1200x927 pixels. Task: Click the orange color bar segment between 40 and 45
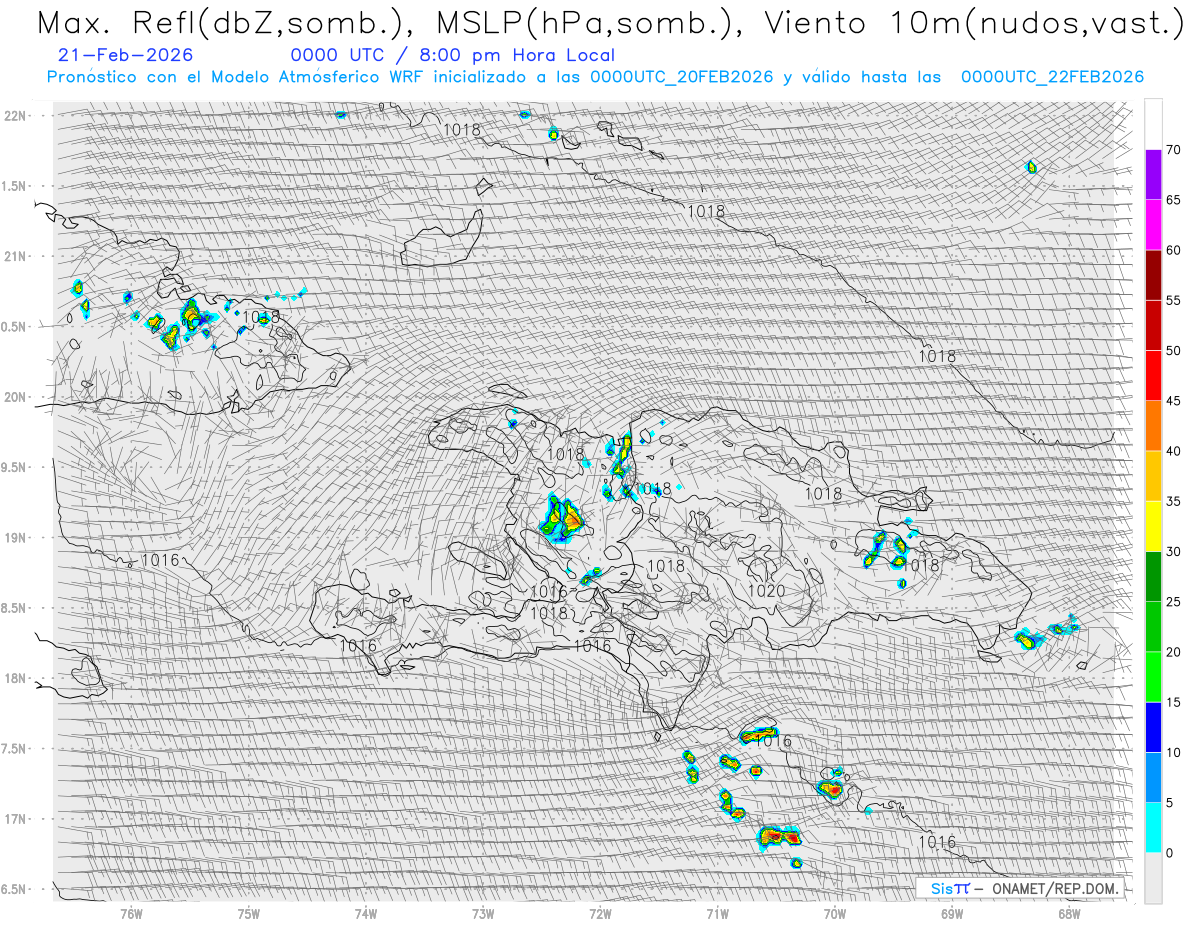(x=1153, y=426)
